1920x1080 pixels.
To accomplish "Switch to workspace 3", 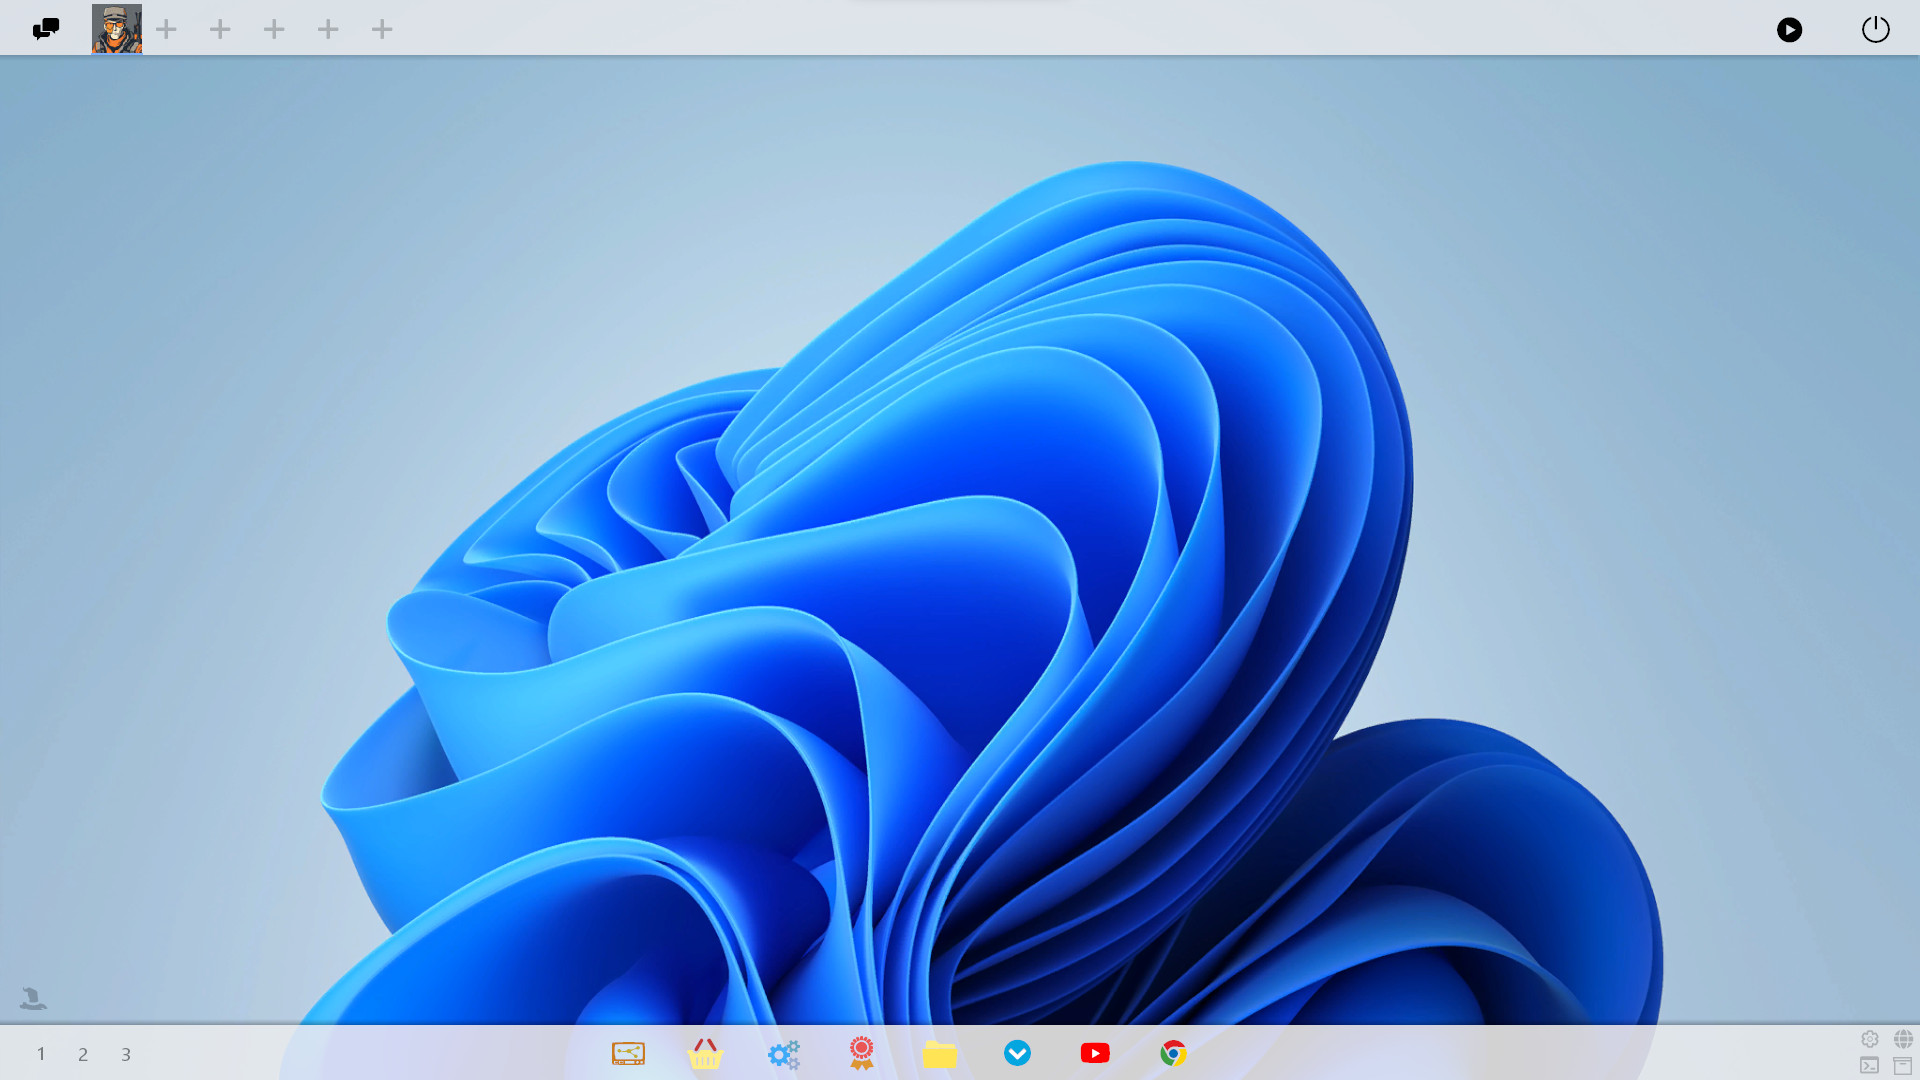I will tap(126, 1054).
